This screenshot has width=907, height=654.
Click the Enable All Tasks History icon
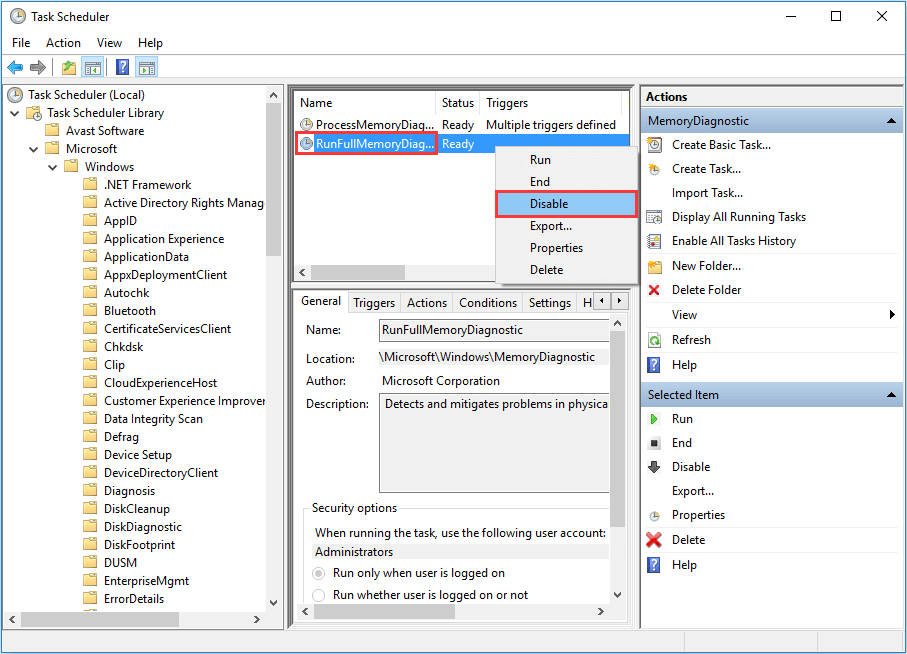pos(654,241)
